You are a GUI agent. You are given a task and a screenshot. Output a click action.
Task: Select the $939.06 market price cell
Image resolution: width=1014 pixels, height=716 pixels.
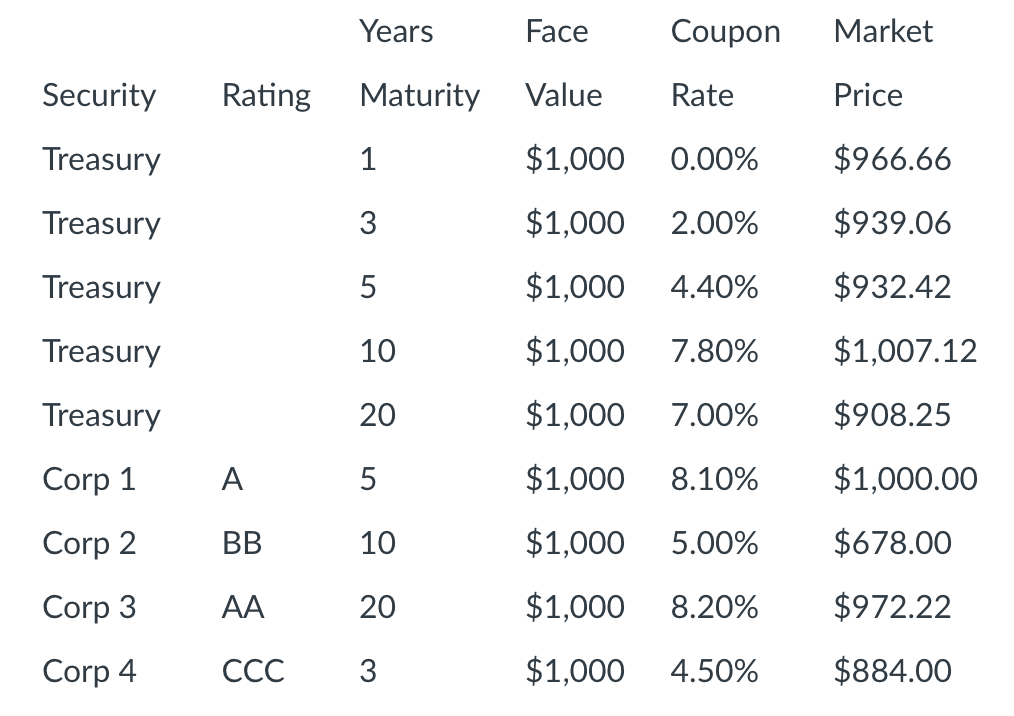point(892,223)
